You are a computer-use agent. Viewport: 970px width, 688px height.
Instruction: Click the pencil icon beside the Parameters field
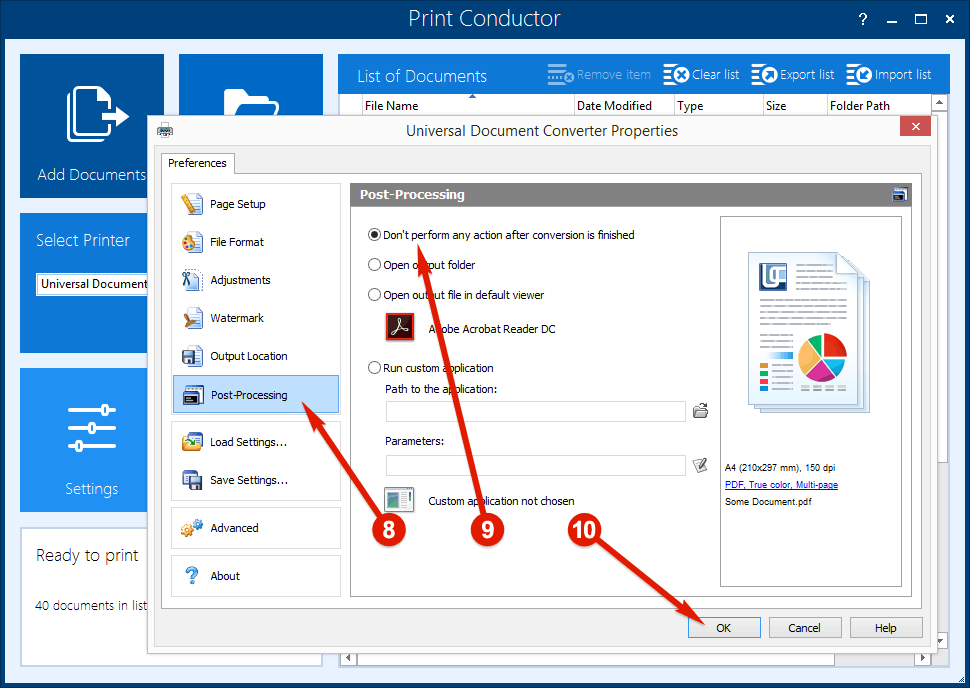(x=699, y=464)
